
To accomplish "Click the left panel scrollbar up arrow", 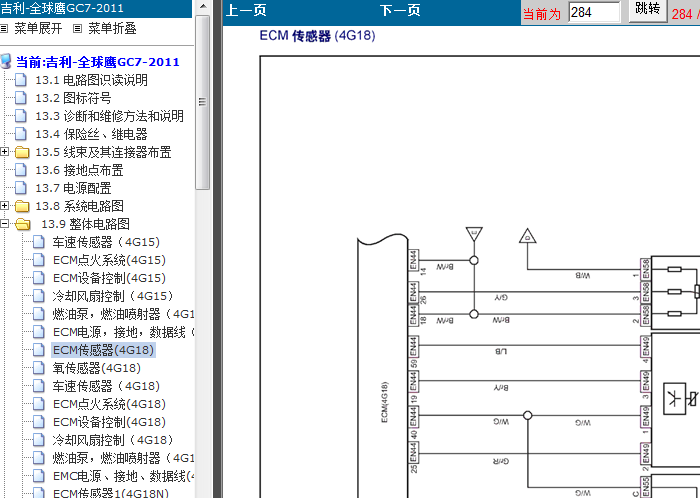I will coord(203,7).
